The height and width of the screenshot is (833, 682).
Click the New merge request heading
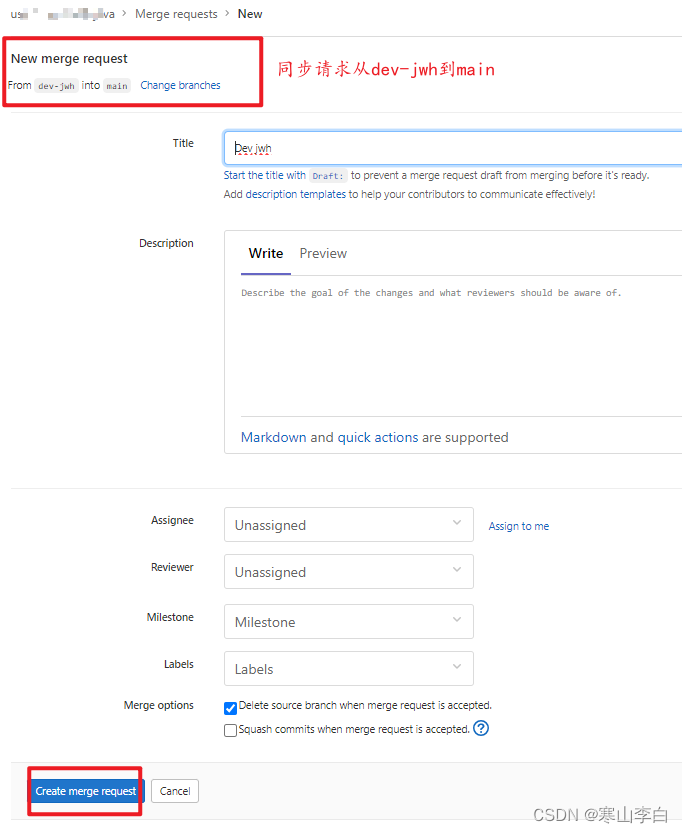[x=69, y=58]
